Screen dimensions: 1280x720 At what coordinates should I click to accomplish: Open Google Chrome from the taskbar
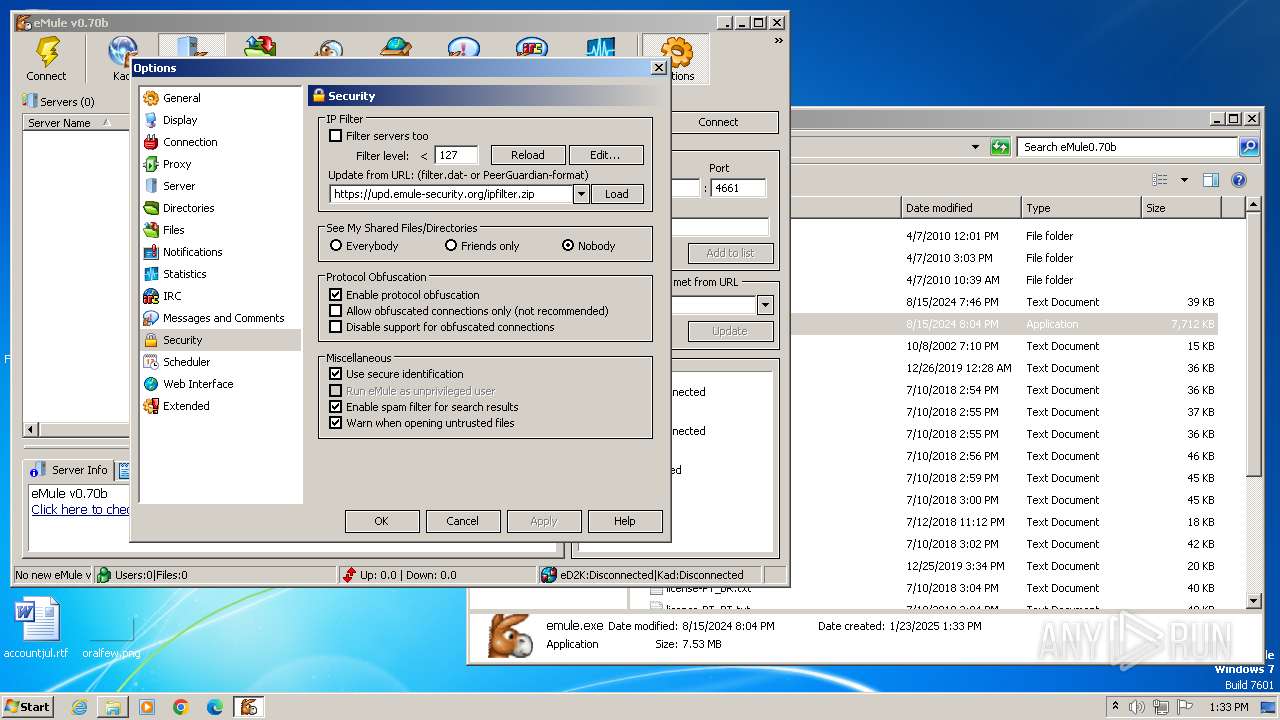tap(181, 707)
